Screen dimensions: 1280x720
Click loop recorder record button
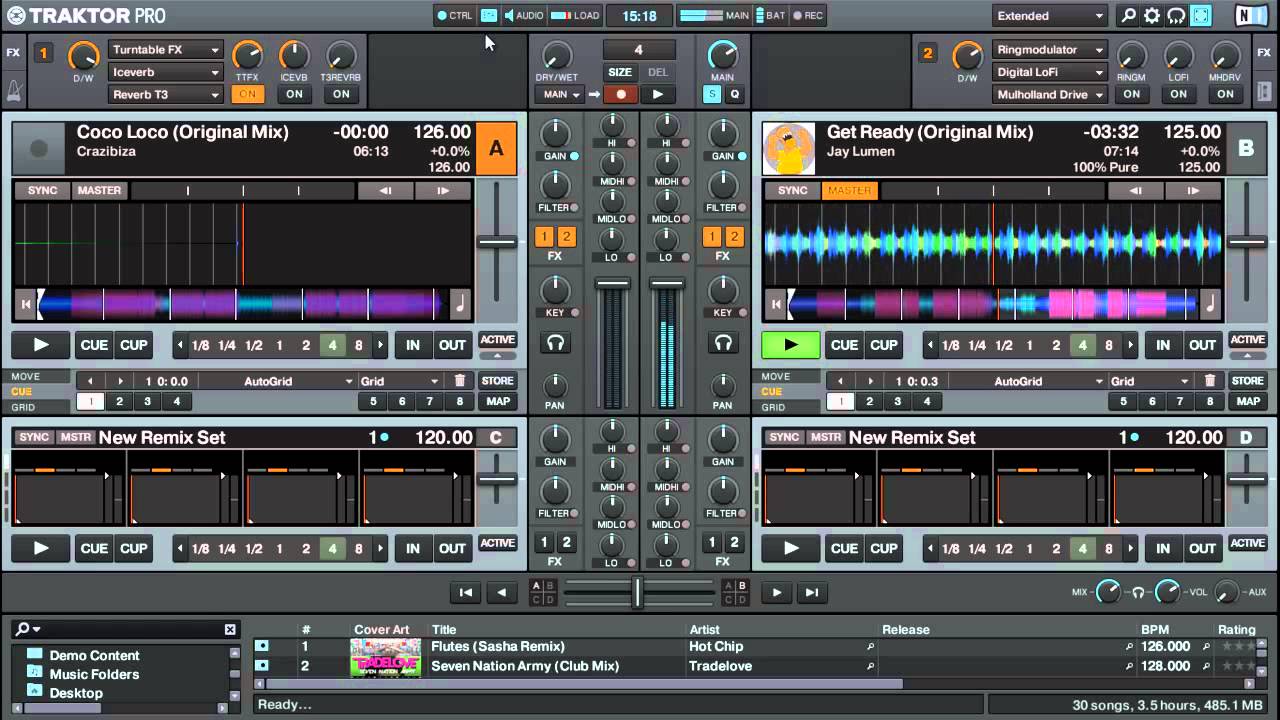(x=620, y=94)
